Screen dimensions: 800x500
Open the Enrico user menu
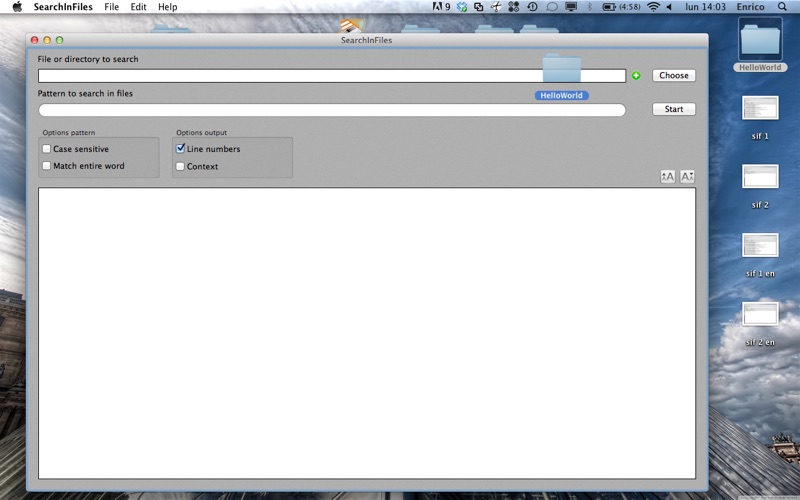coord(750,7)
